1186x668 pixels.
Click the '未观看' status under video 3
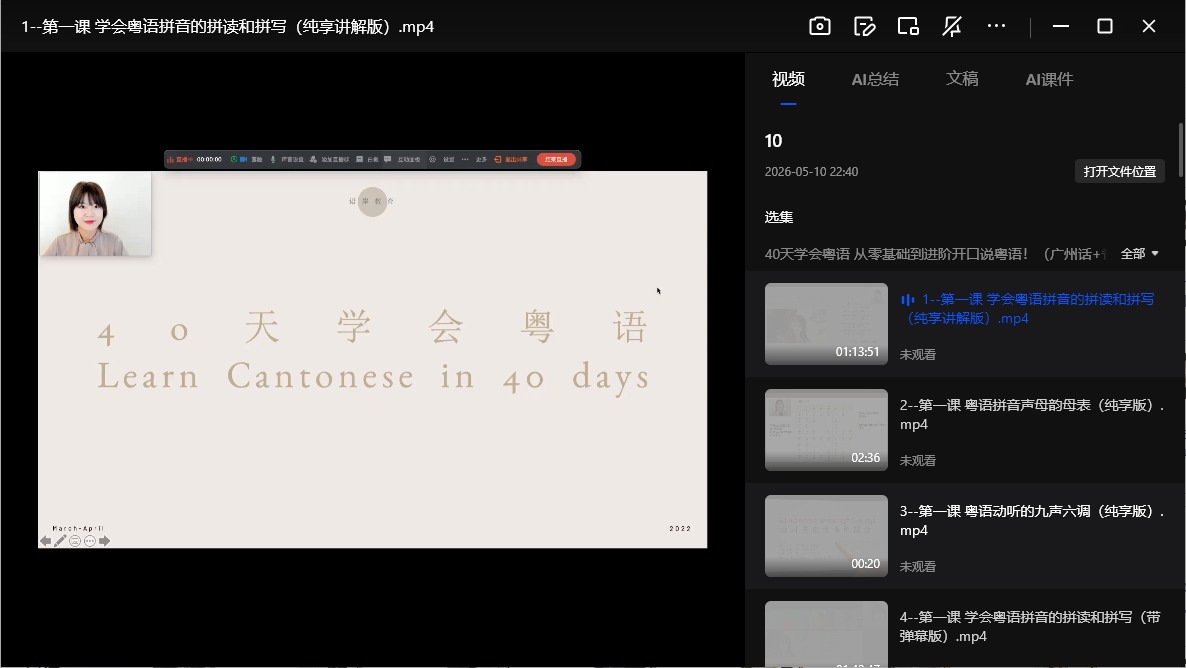[x=917, y=566]
